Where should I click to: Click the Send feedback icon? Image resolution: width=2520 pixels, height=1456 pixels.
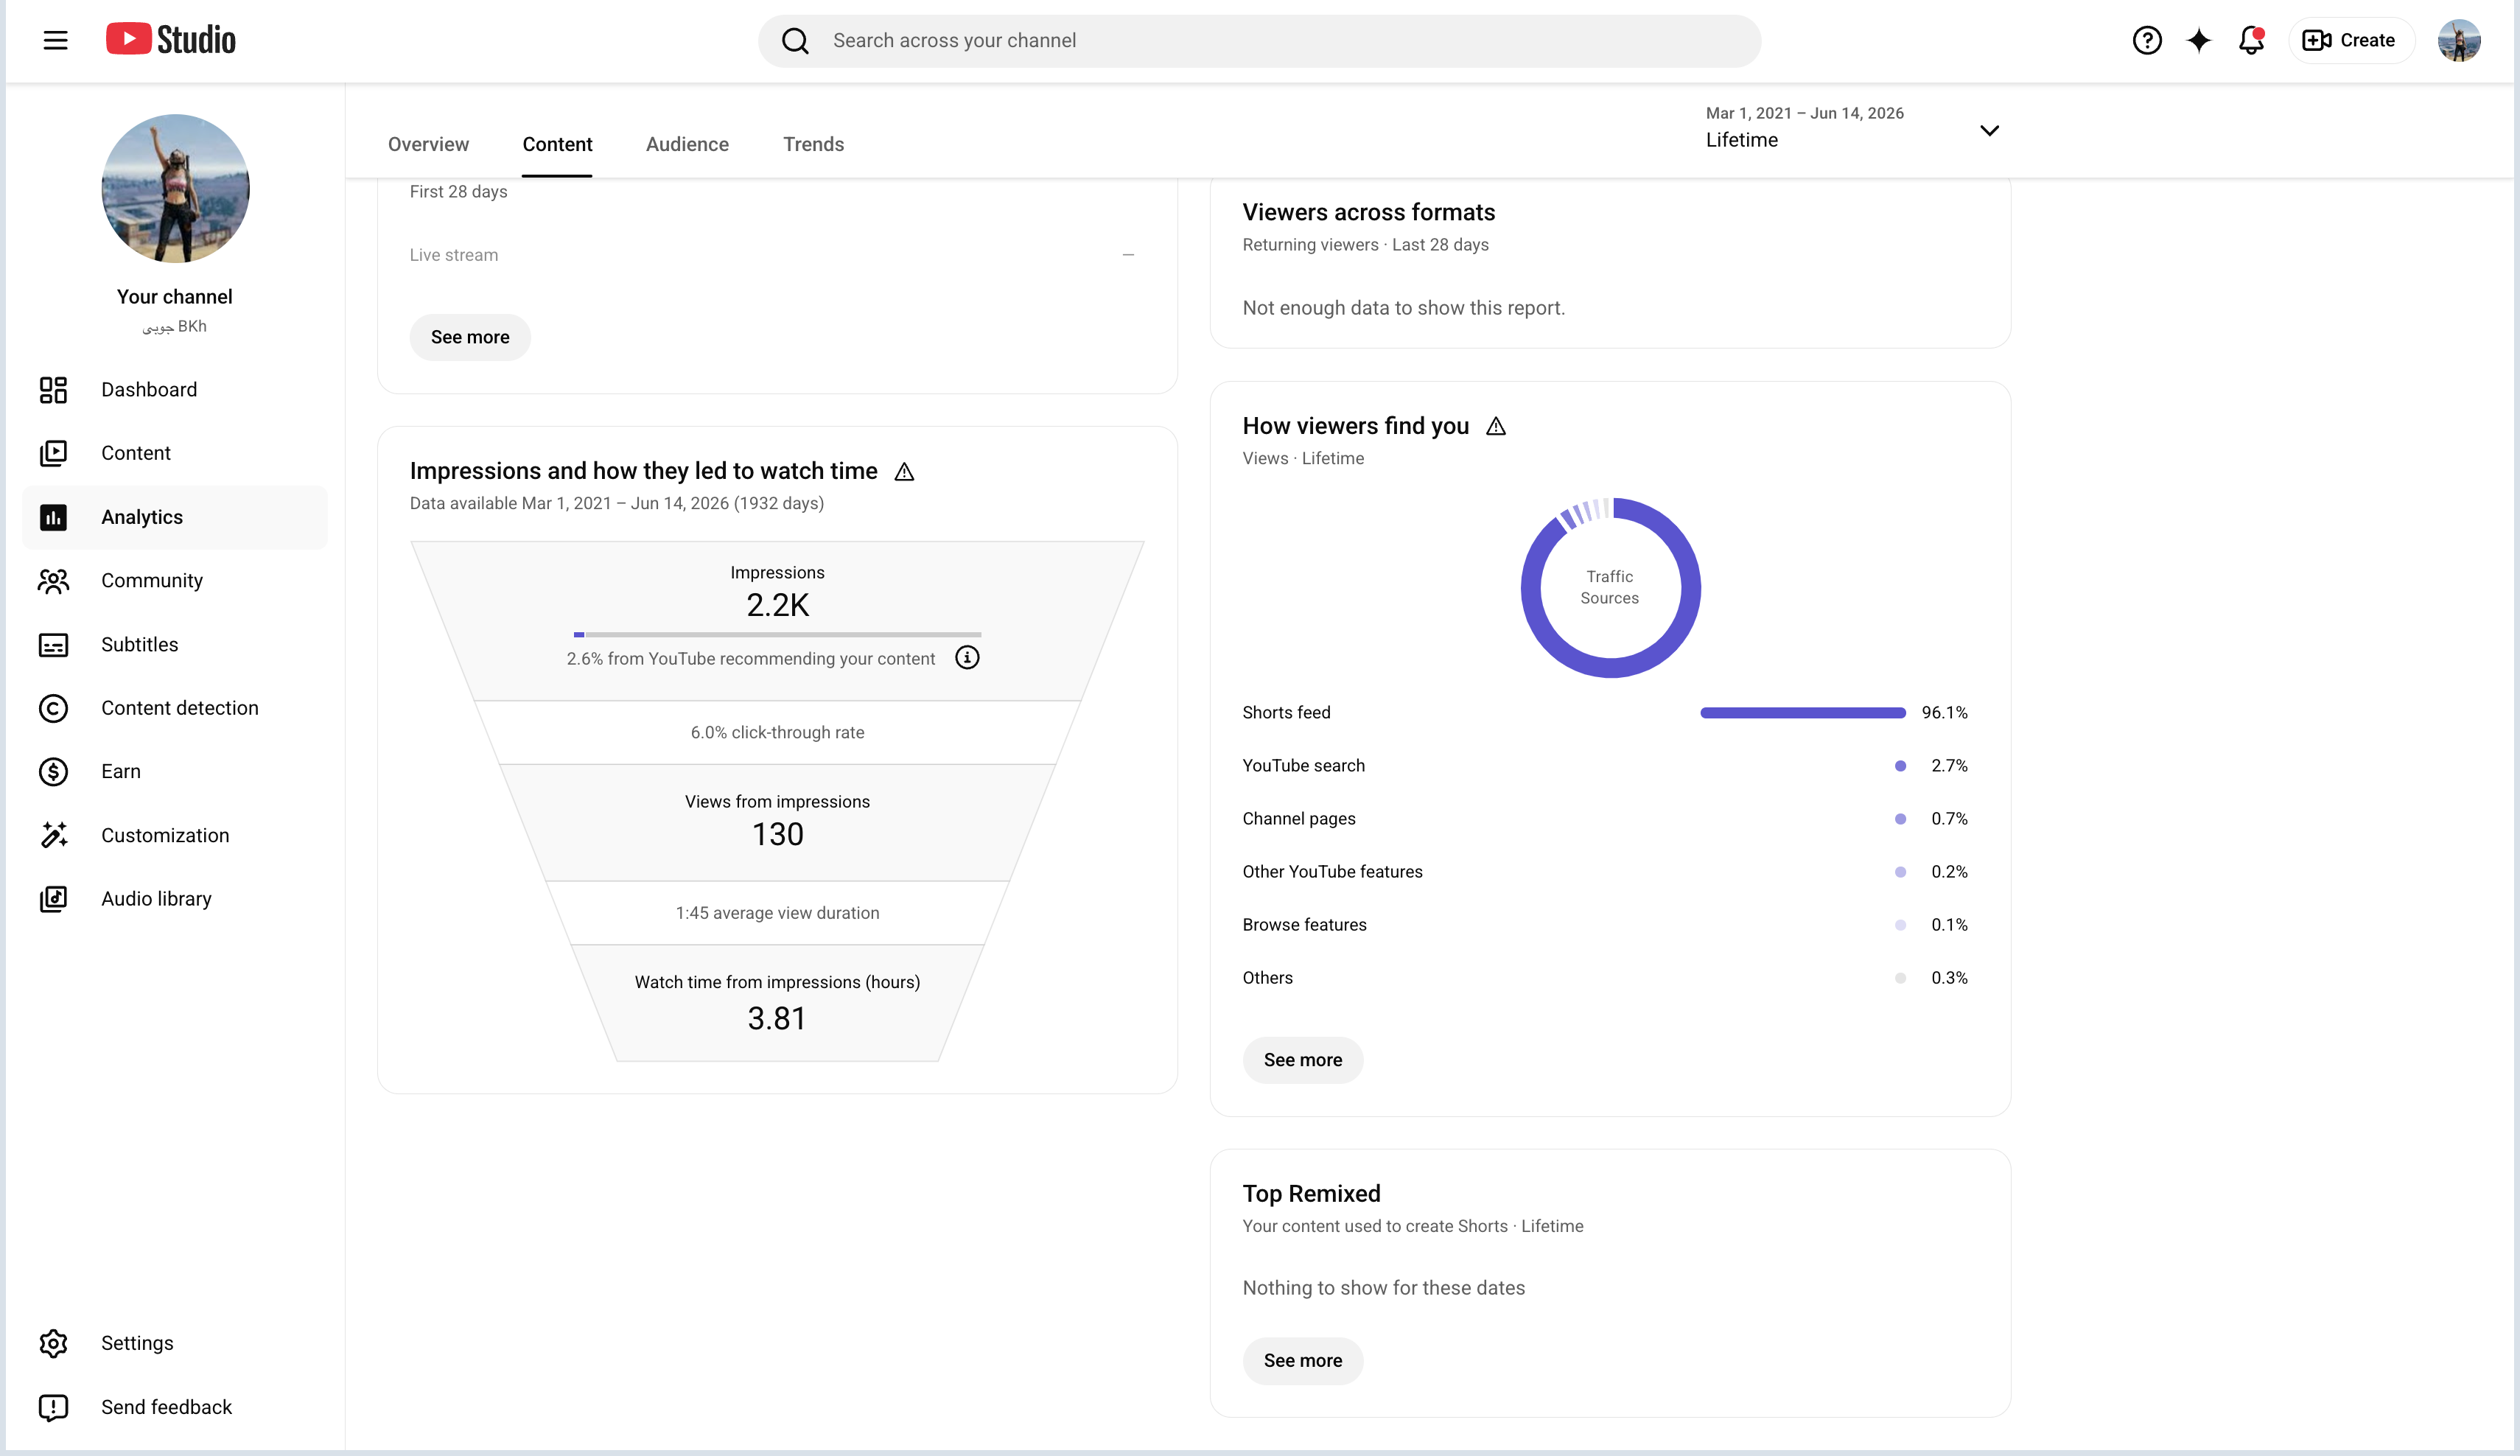pyautogui.click(x=53, y=1407)
